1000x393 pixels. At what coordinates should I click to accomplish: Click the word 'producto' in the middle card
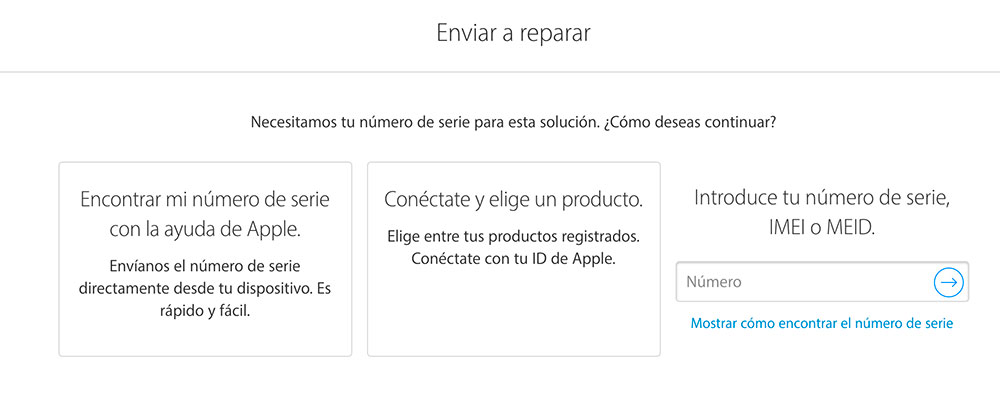[x=601, y=200]
